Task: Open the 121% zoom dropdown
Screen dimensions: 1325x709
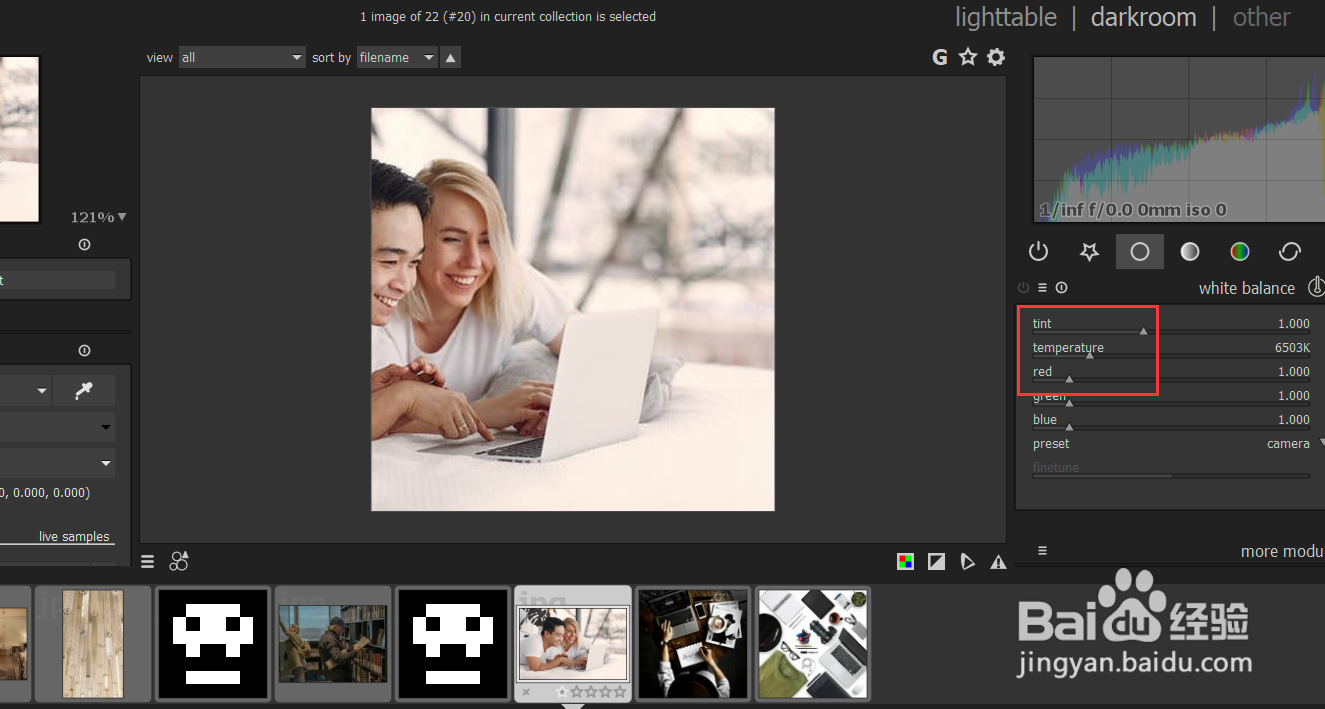Action: pyautogui.click(x=99, y=217)
